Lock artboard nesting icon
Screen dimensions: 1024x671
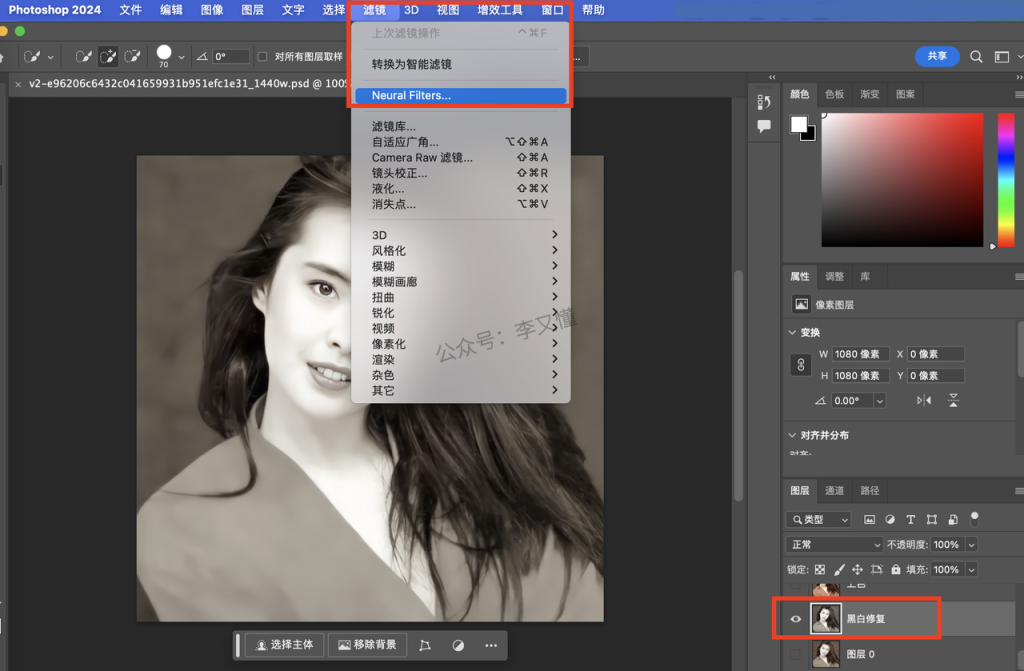(x=876, y=570)
